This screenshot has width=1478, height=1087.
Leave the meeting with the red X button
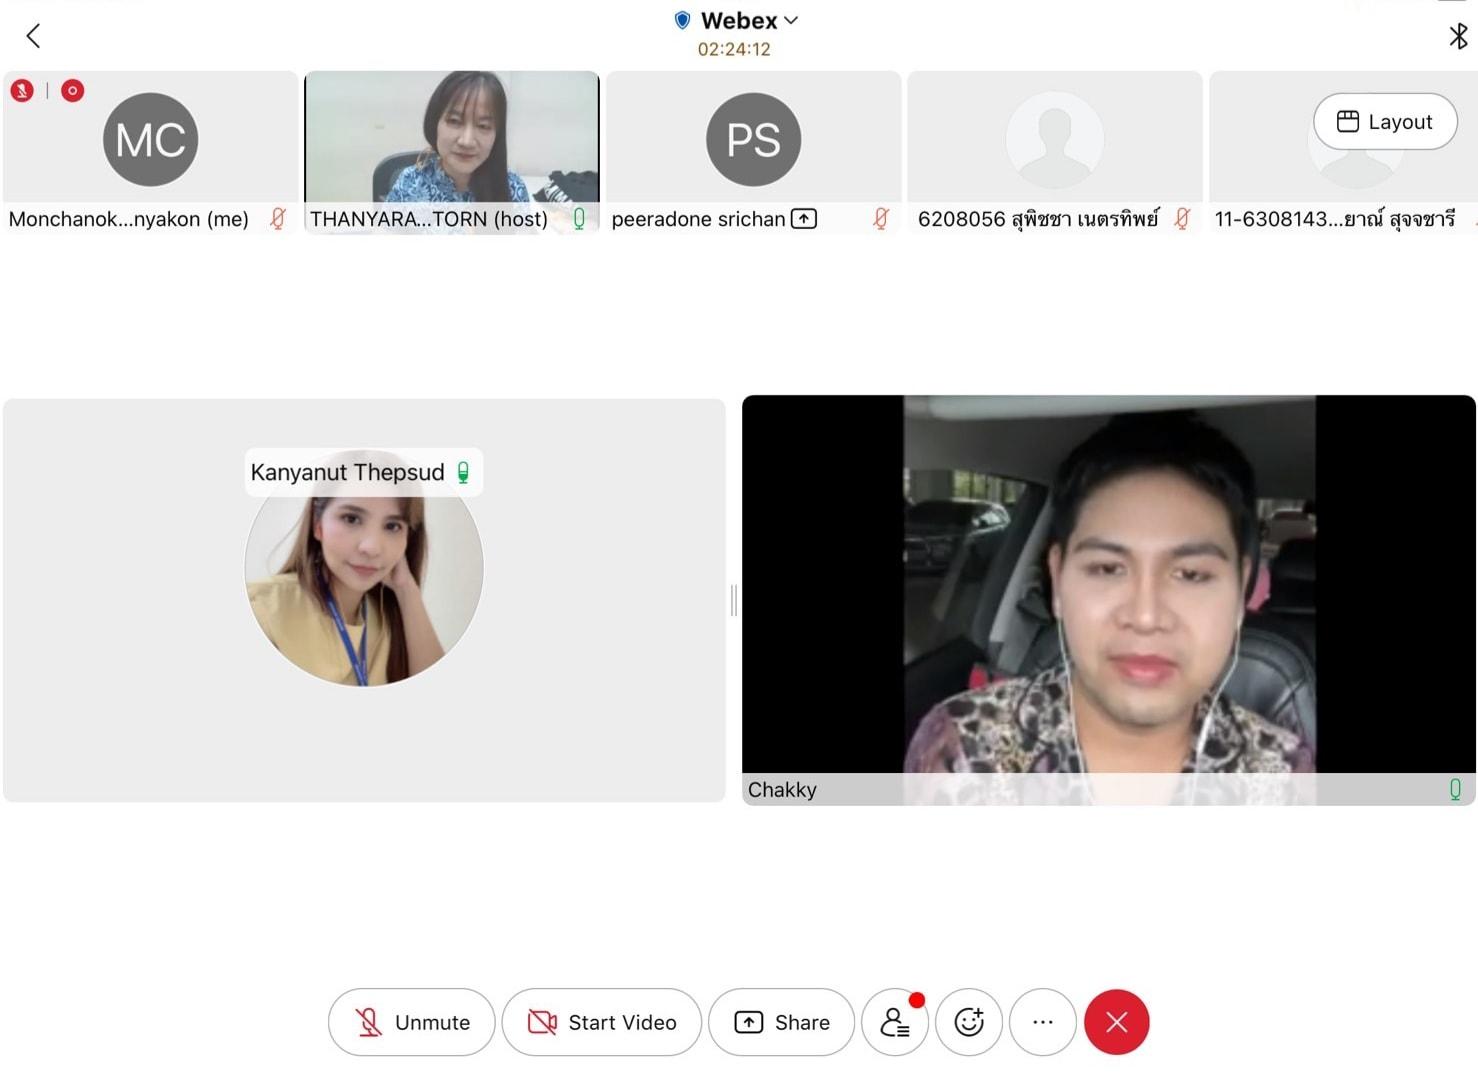tap(1117, 1022)
